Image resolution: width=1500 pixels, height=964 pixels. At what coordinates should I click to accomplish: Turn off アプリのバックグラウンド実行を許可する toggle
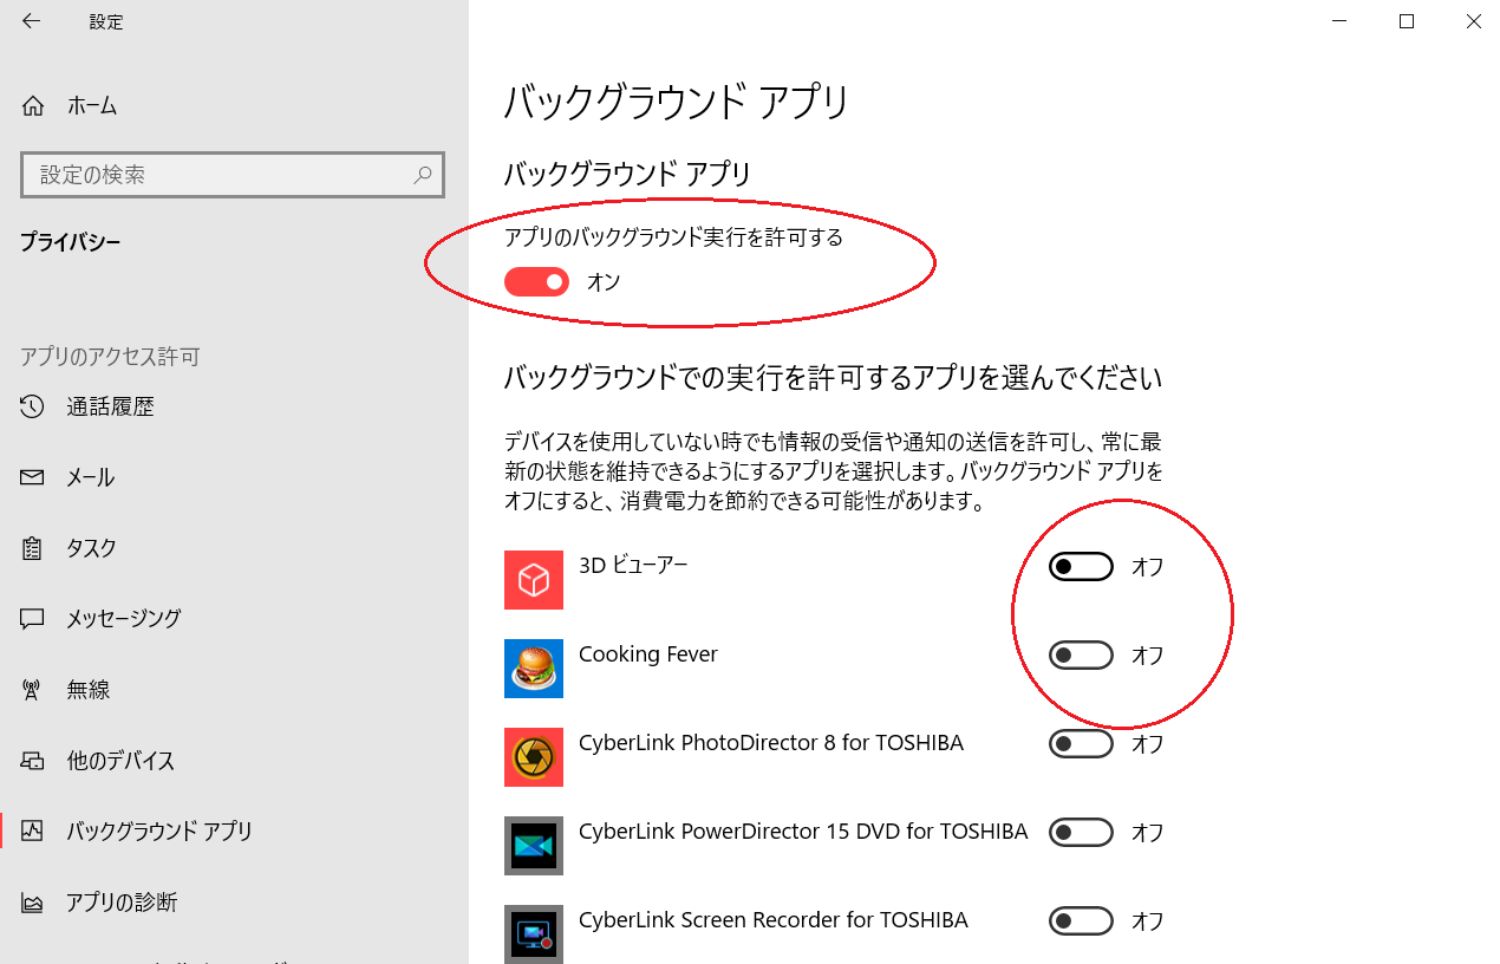537,282
